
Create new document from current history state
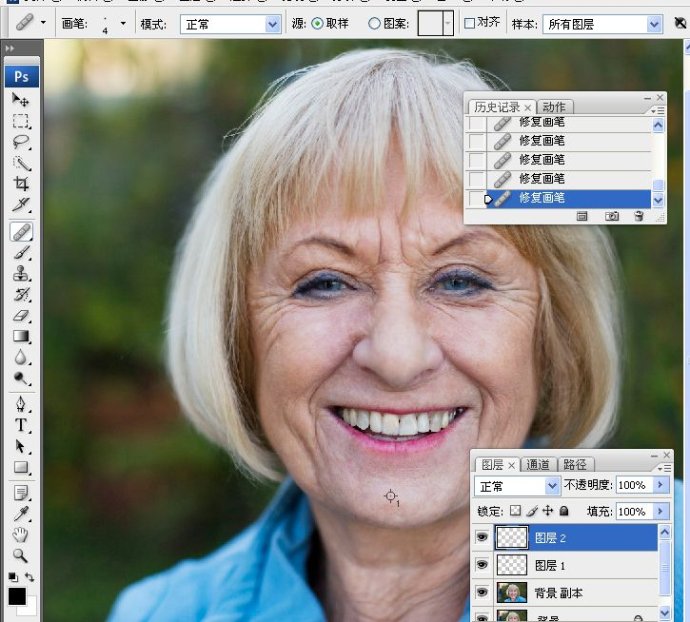pos(582,216)
